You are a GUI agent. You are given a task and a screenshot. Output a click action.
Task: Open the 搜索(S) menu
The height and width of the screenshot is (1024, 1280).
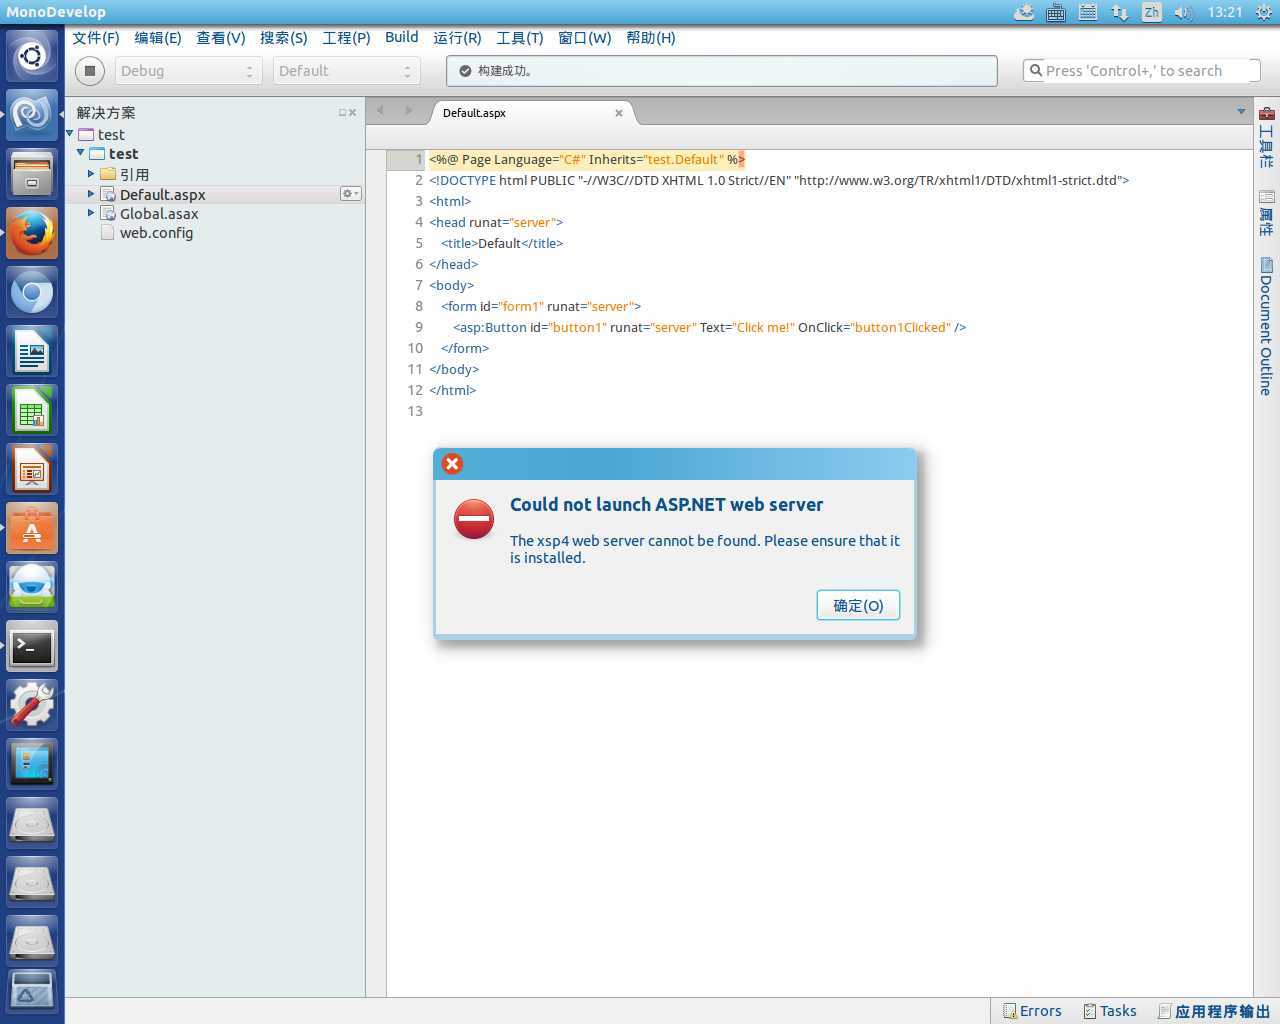pyautogui.click(x=283, y=38)
